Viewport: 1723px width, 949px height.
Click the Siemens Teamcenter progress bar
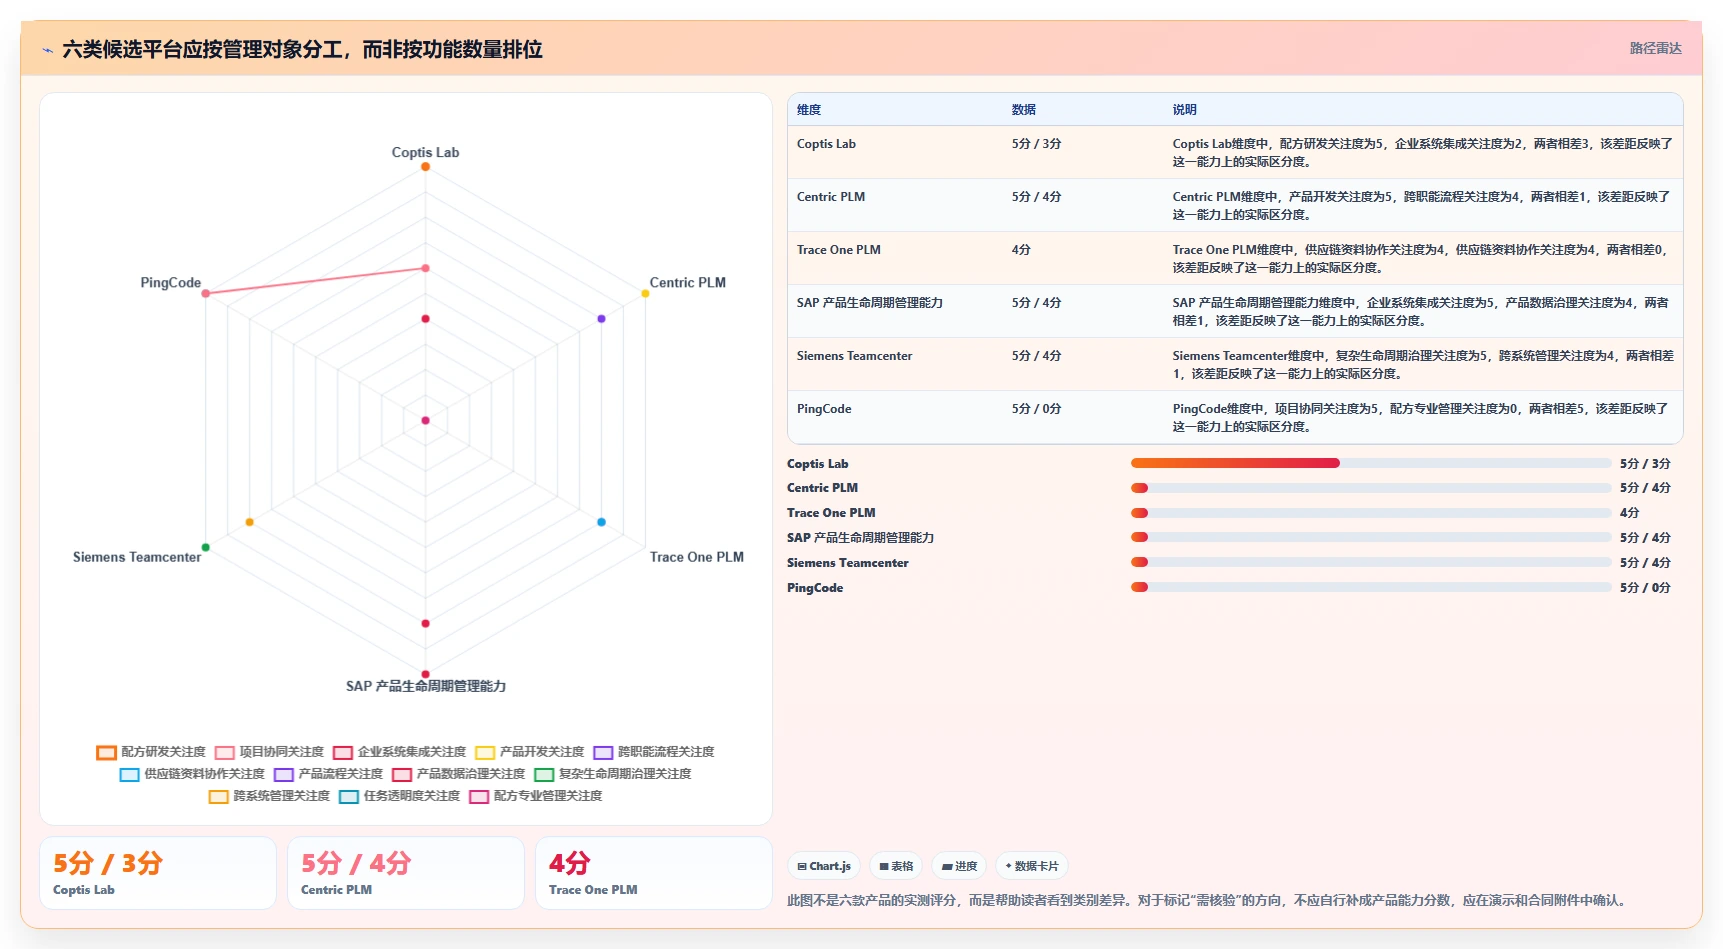[1371, 562]
